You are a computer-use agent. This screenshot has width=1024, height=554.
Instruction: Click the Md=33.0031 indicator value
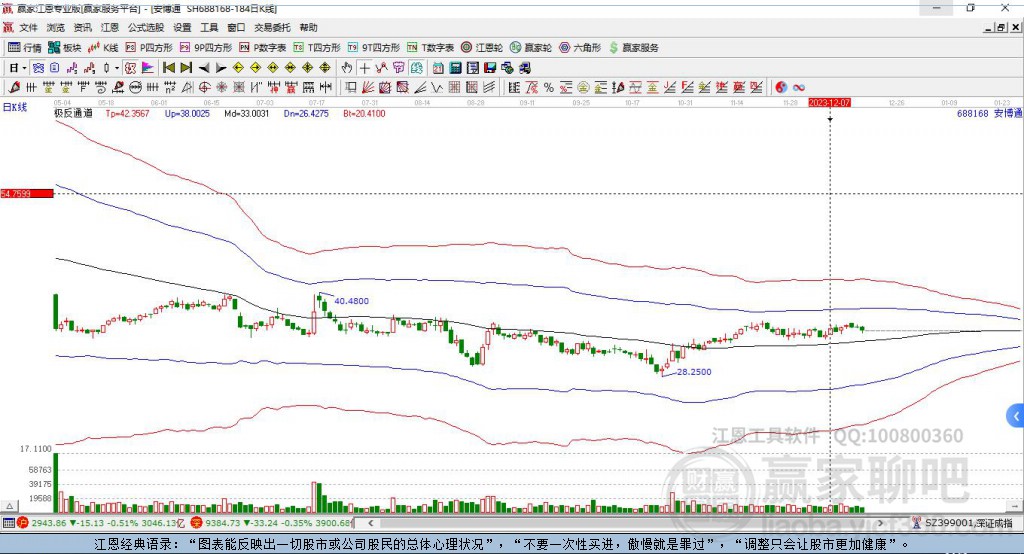[x=246, y=113]
